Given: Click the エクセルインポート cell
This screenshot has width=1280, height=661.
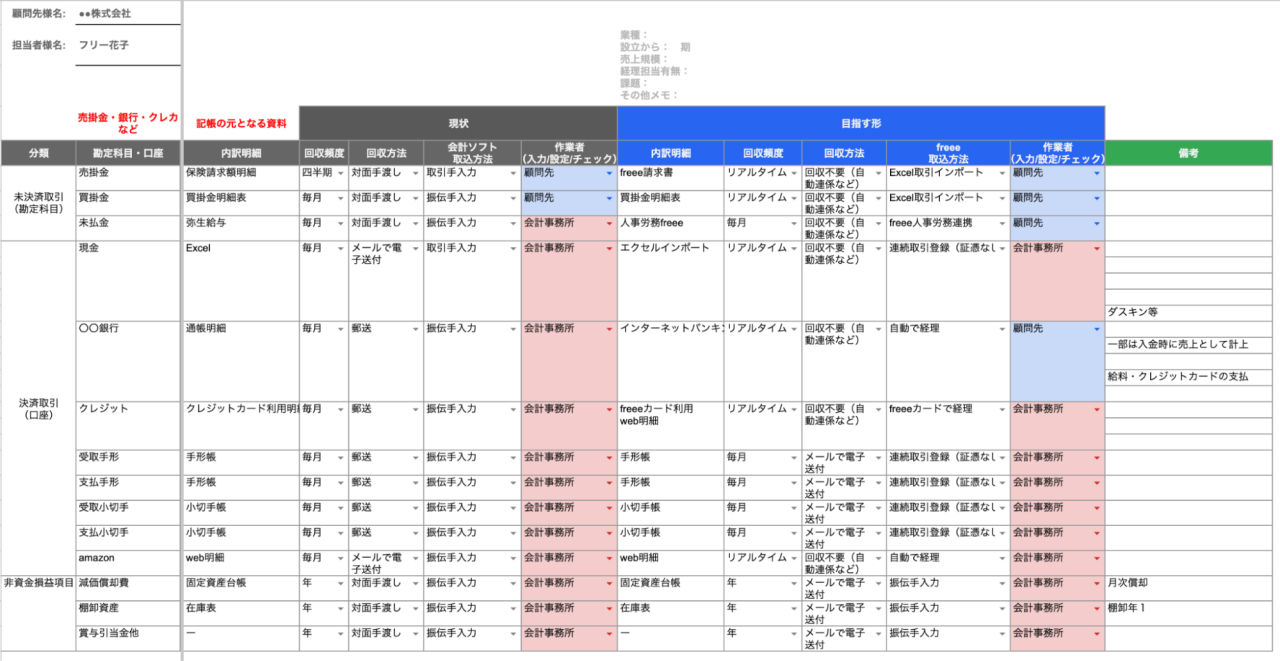Looking at the screenshot, I should click(669, 281).
